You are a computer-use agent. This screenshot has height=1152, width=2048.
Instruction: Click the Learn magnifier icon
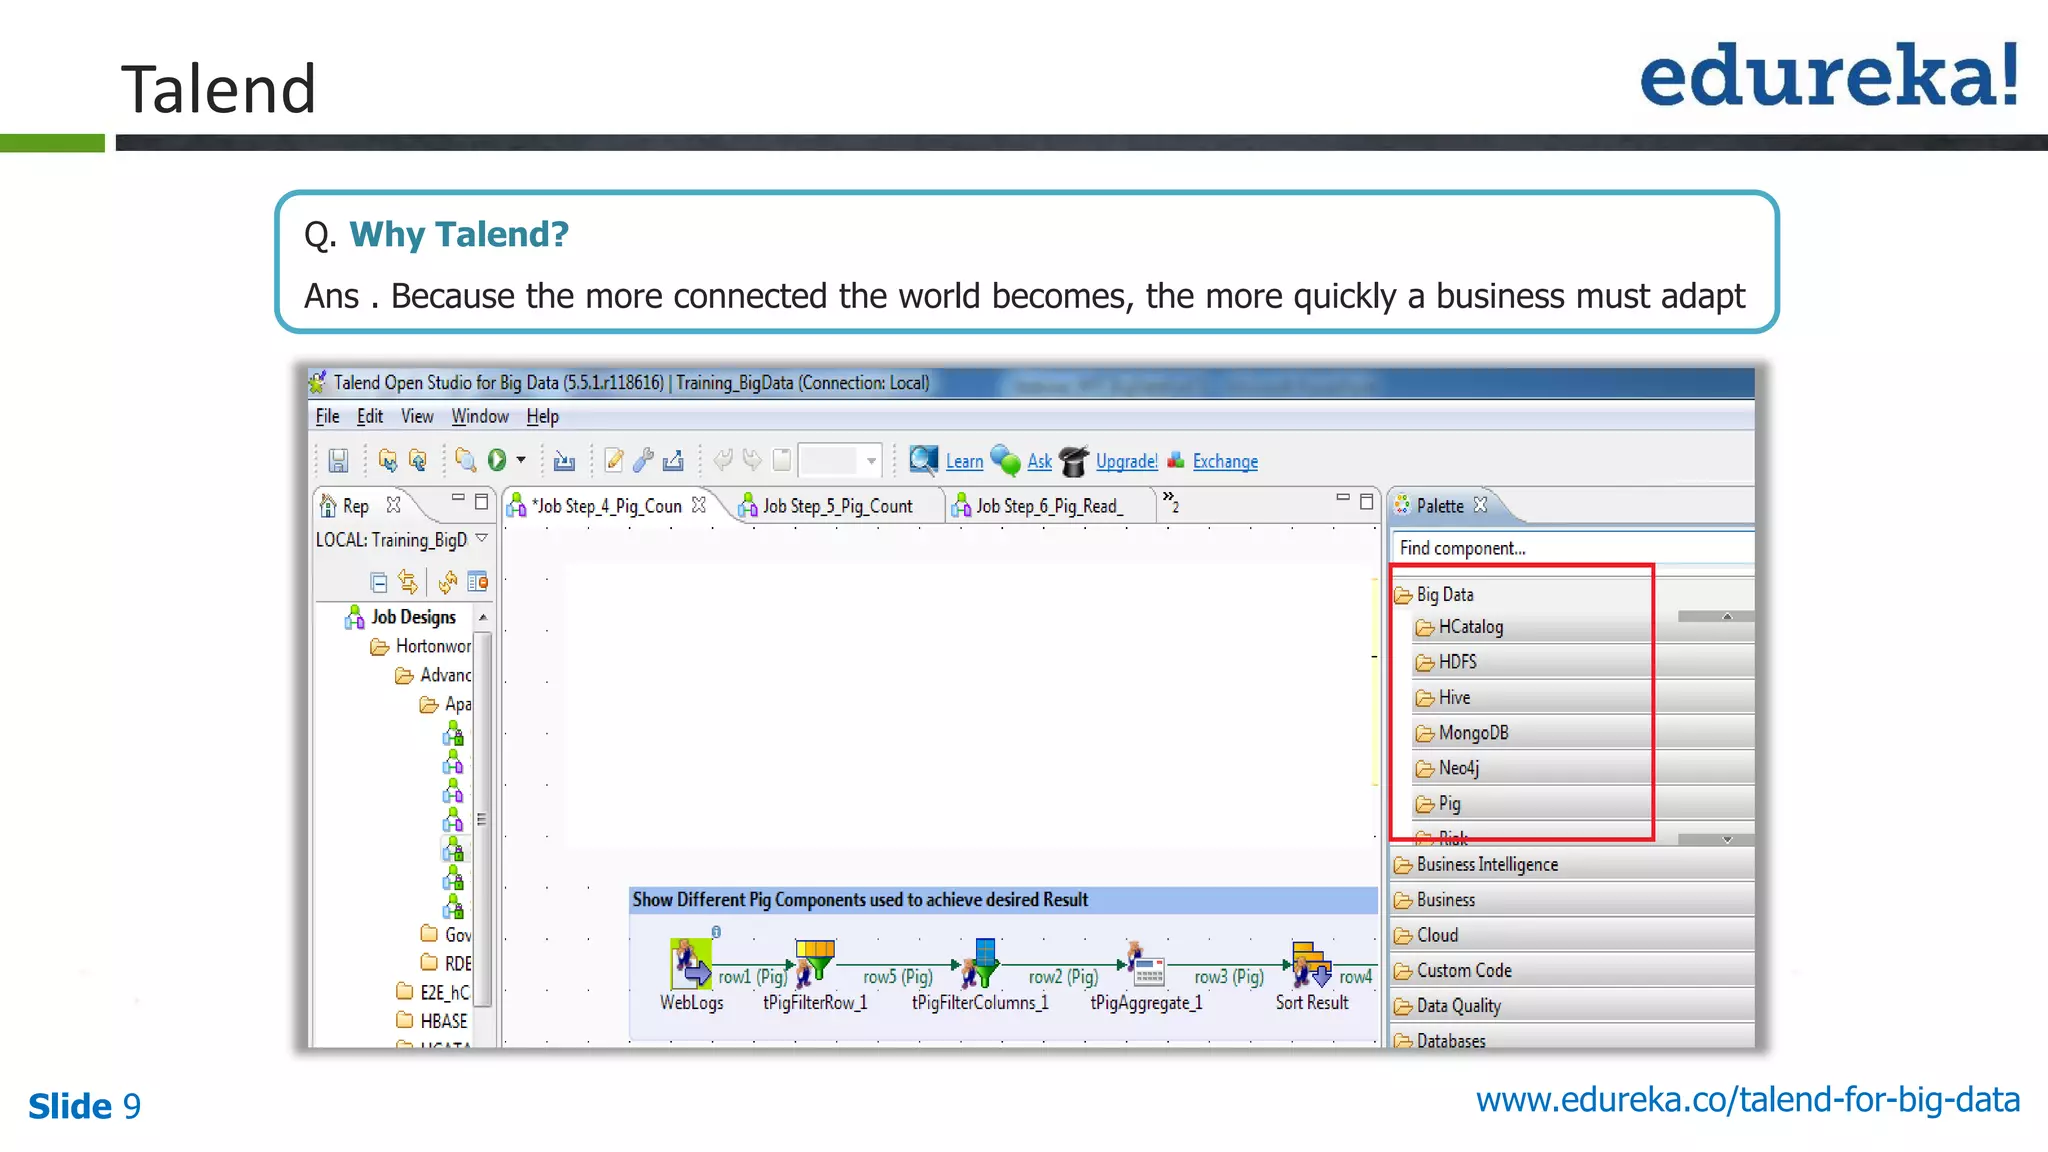(923, 459)
